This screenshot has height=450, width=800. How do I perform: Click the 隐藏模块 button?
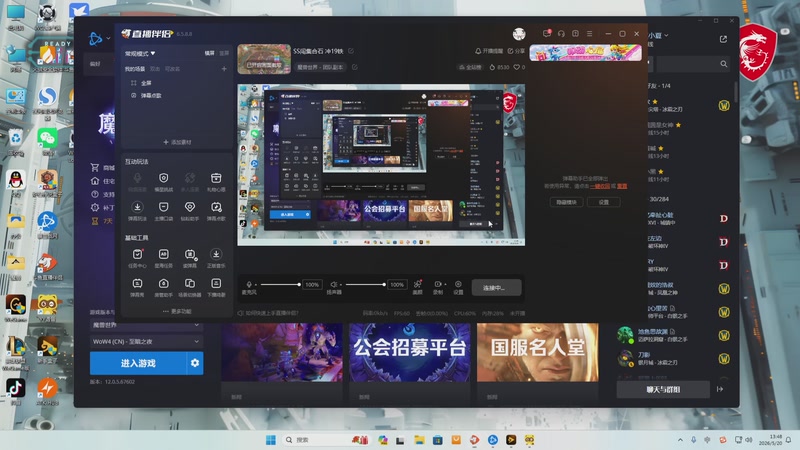click(566, 202)
